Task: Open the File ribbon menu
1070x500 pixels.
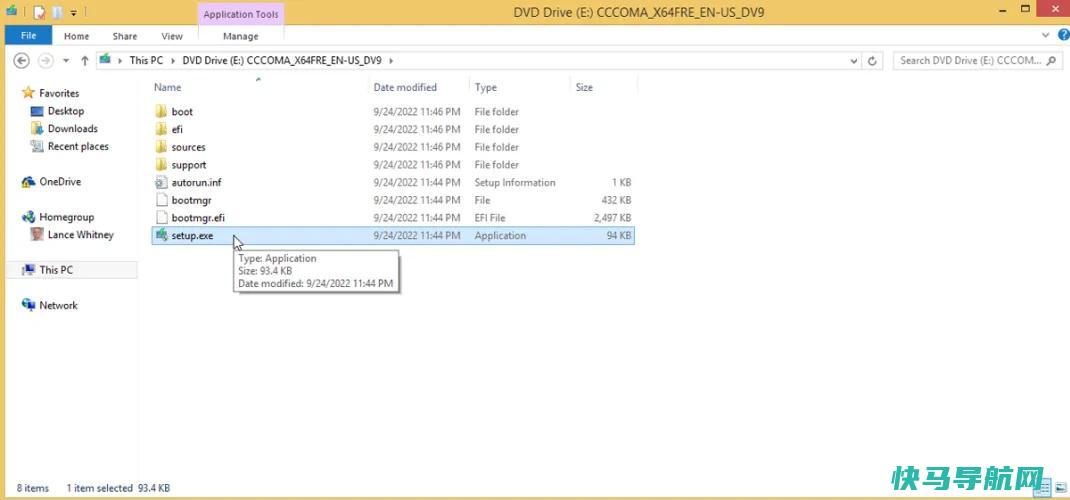Action: (x=28, y=35)
